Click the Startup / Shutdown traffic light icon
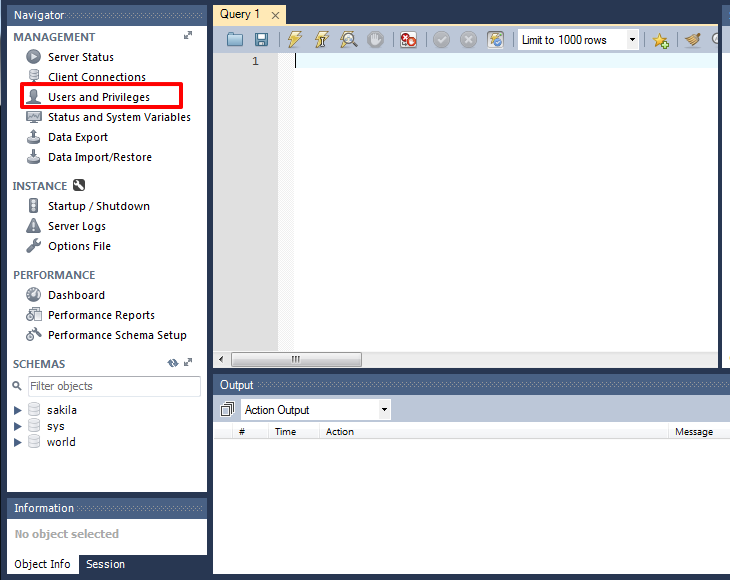The width and height of the screenshot is (730, 580). [33, 205]
